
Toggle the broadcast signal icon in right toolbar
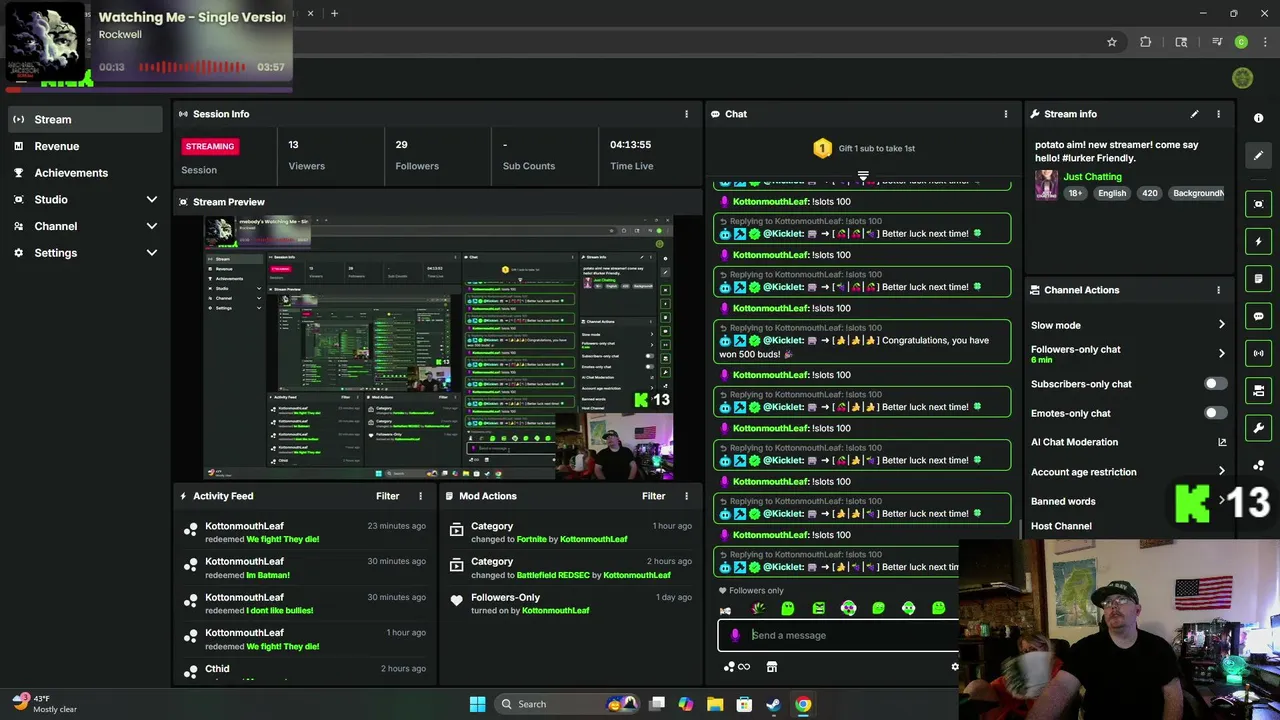pos(1258,353)
